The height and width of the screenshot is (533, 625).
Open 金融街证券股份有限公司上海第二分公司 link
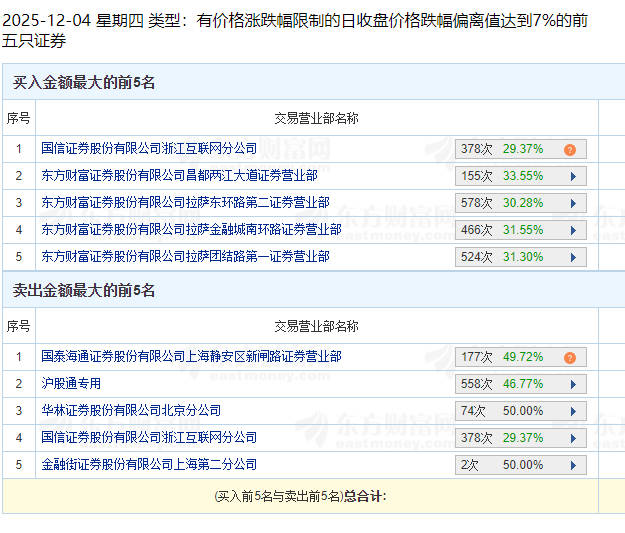149,464
